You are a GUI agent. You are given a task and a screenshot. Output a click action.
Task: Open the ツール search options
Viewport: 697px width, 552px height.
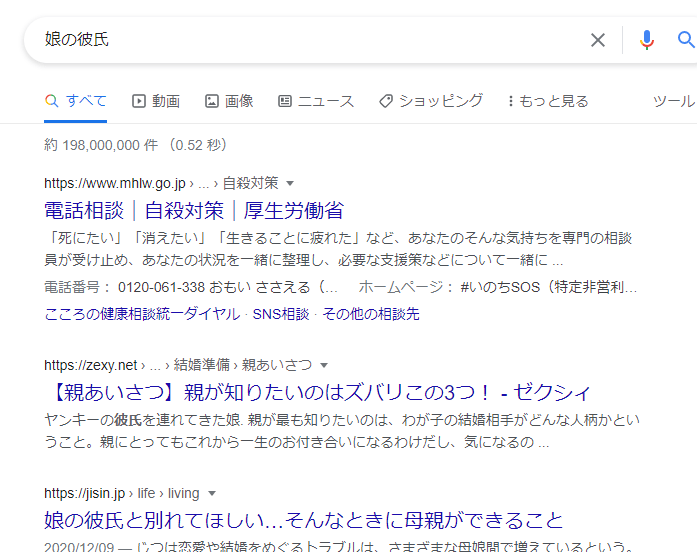click(674, 101)
